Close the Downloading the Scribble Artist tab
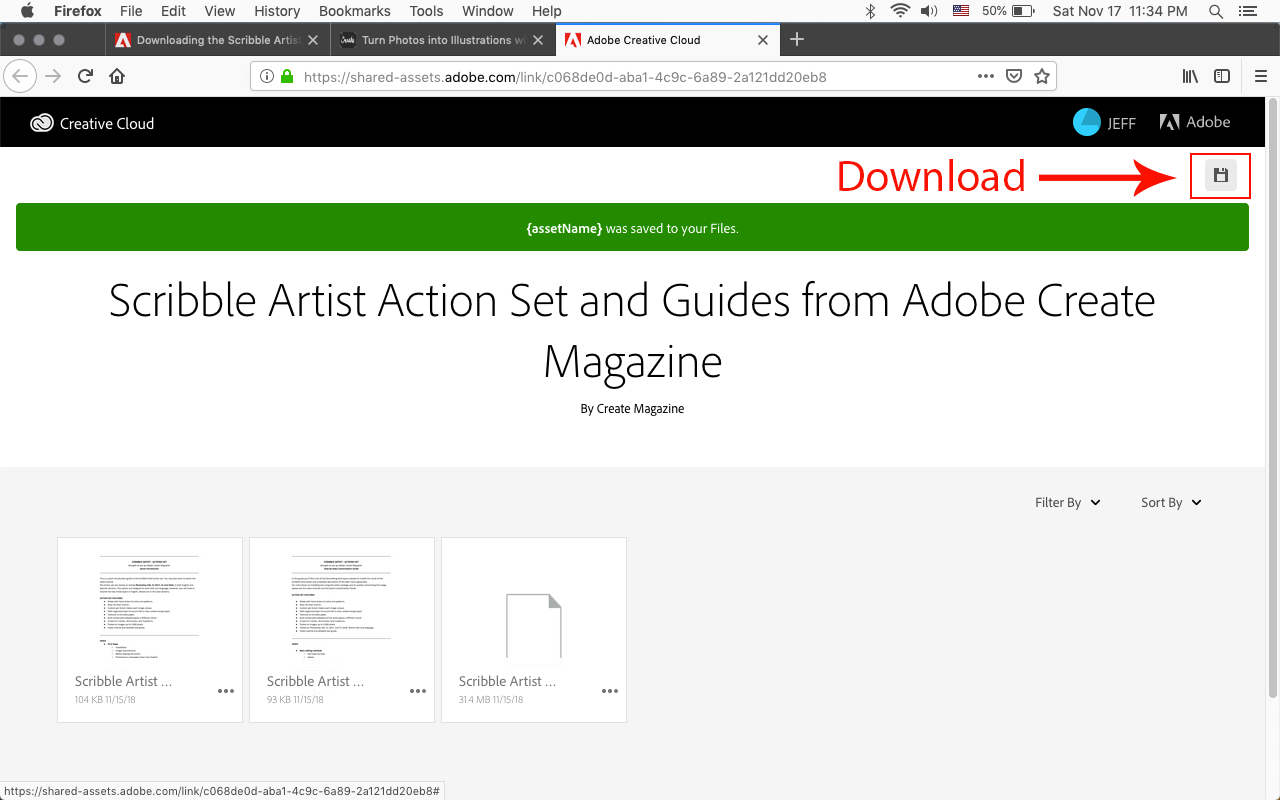Image resolution: width=1280 pixels, height=800 pixels. 313,40
